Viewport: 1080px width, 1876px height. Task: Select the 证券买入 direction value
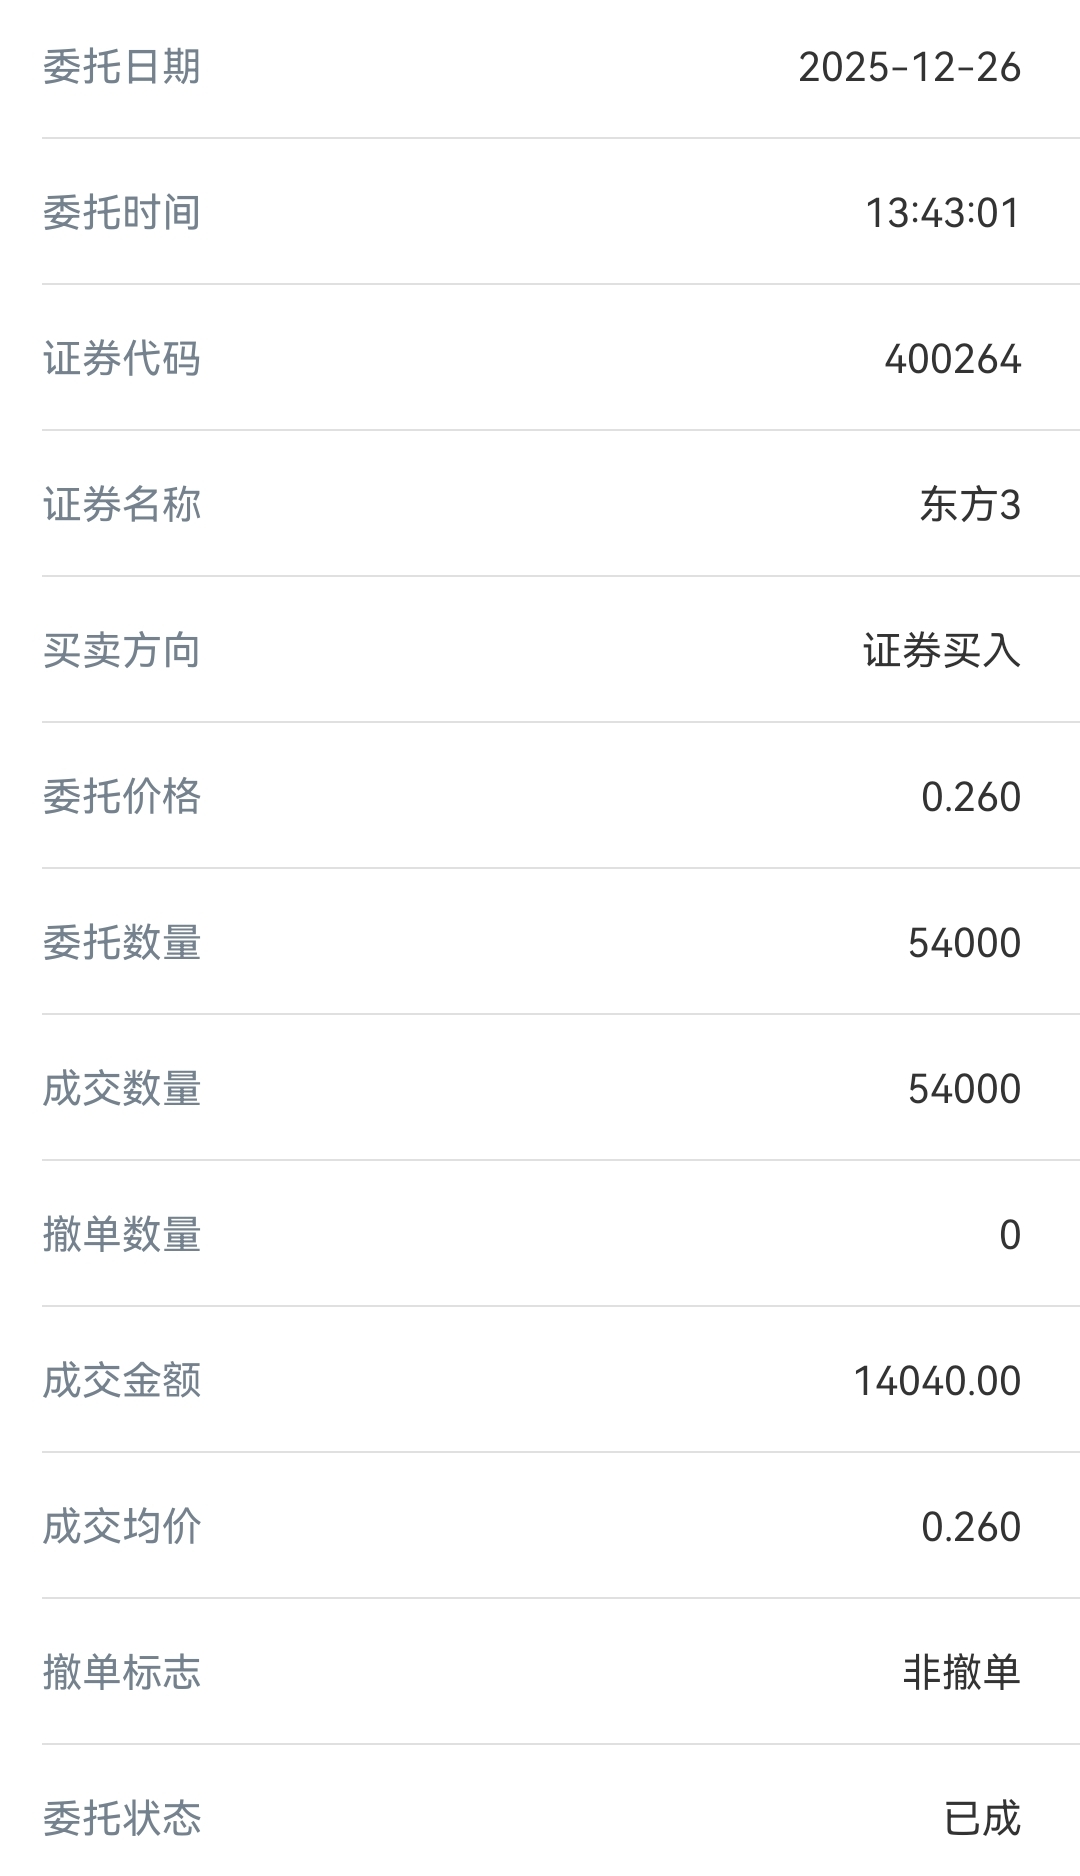(x=942, y=652)
